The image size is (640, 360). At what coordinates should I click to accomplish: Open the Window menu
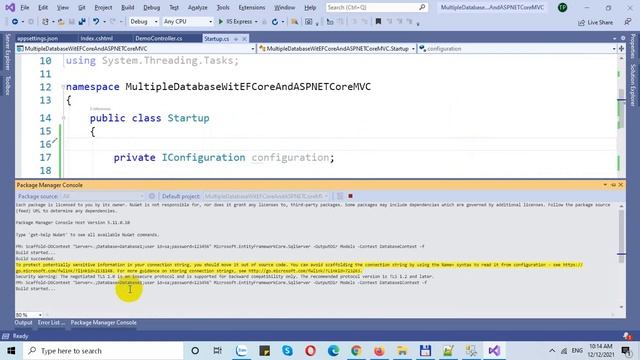pos(284,7)
